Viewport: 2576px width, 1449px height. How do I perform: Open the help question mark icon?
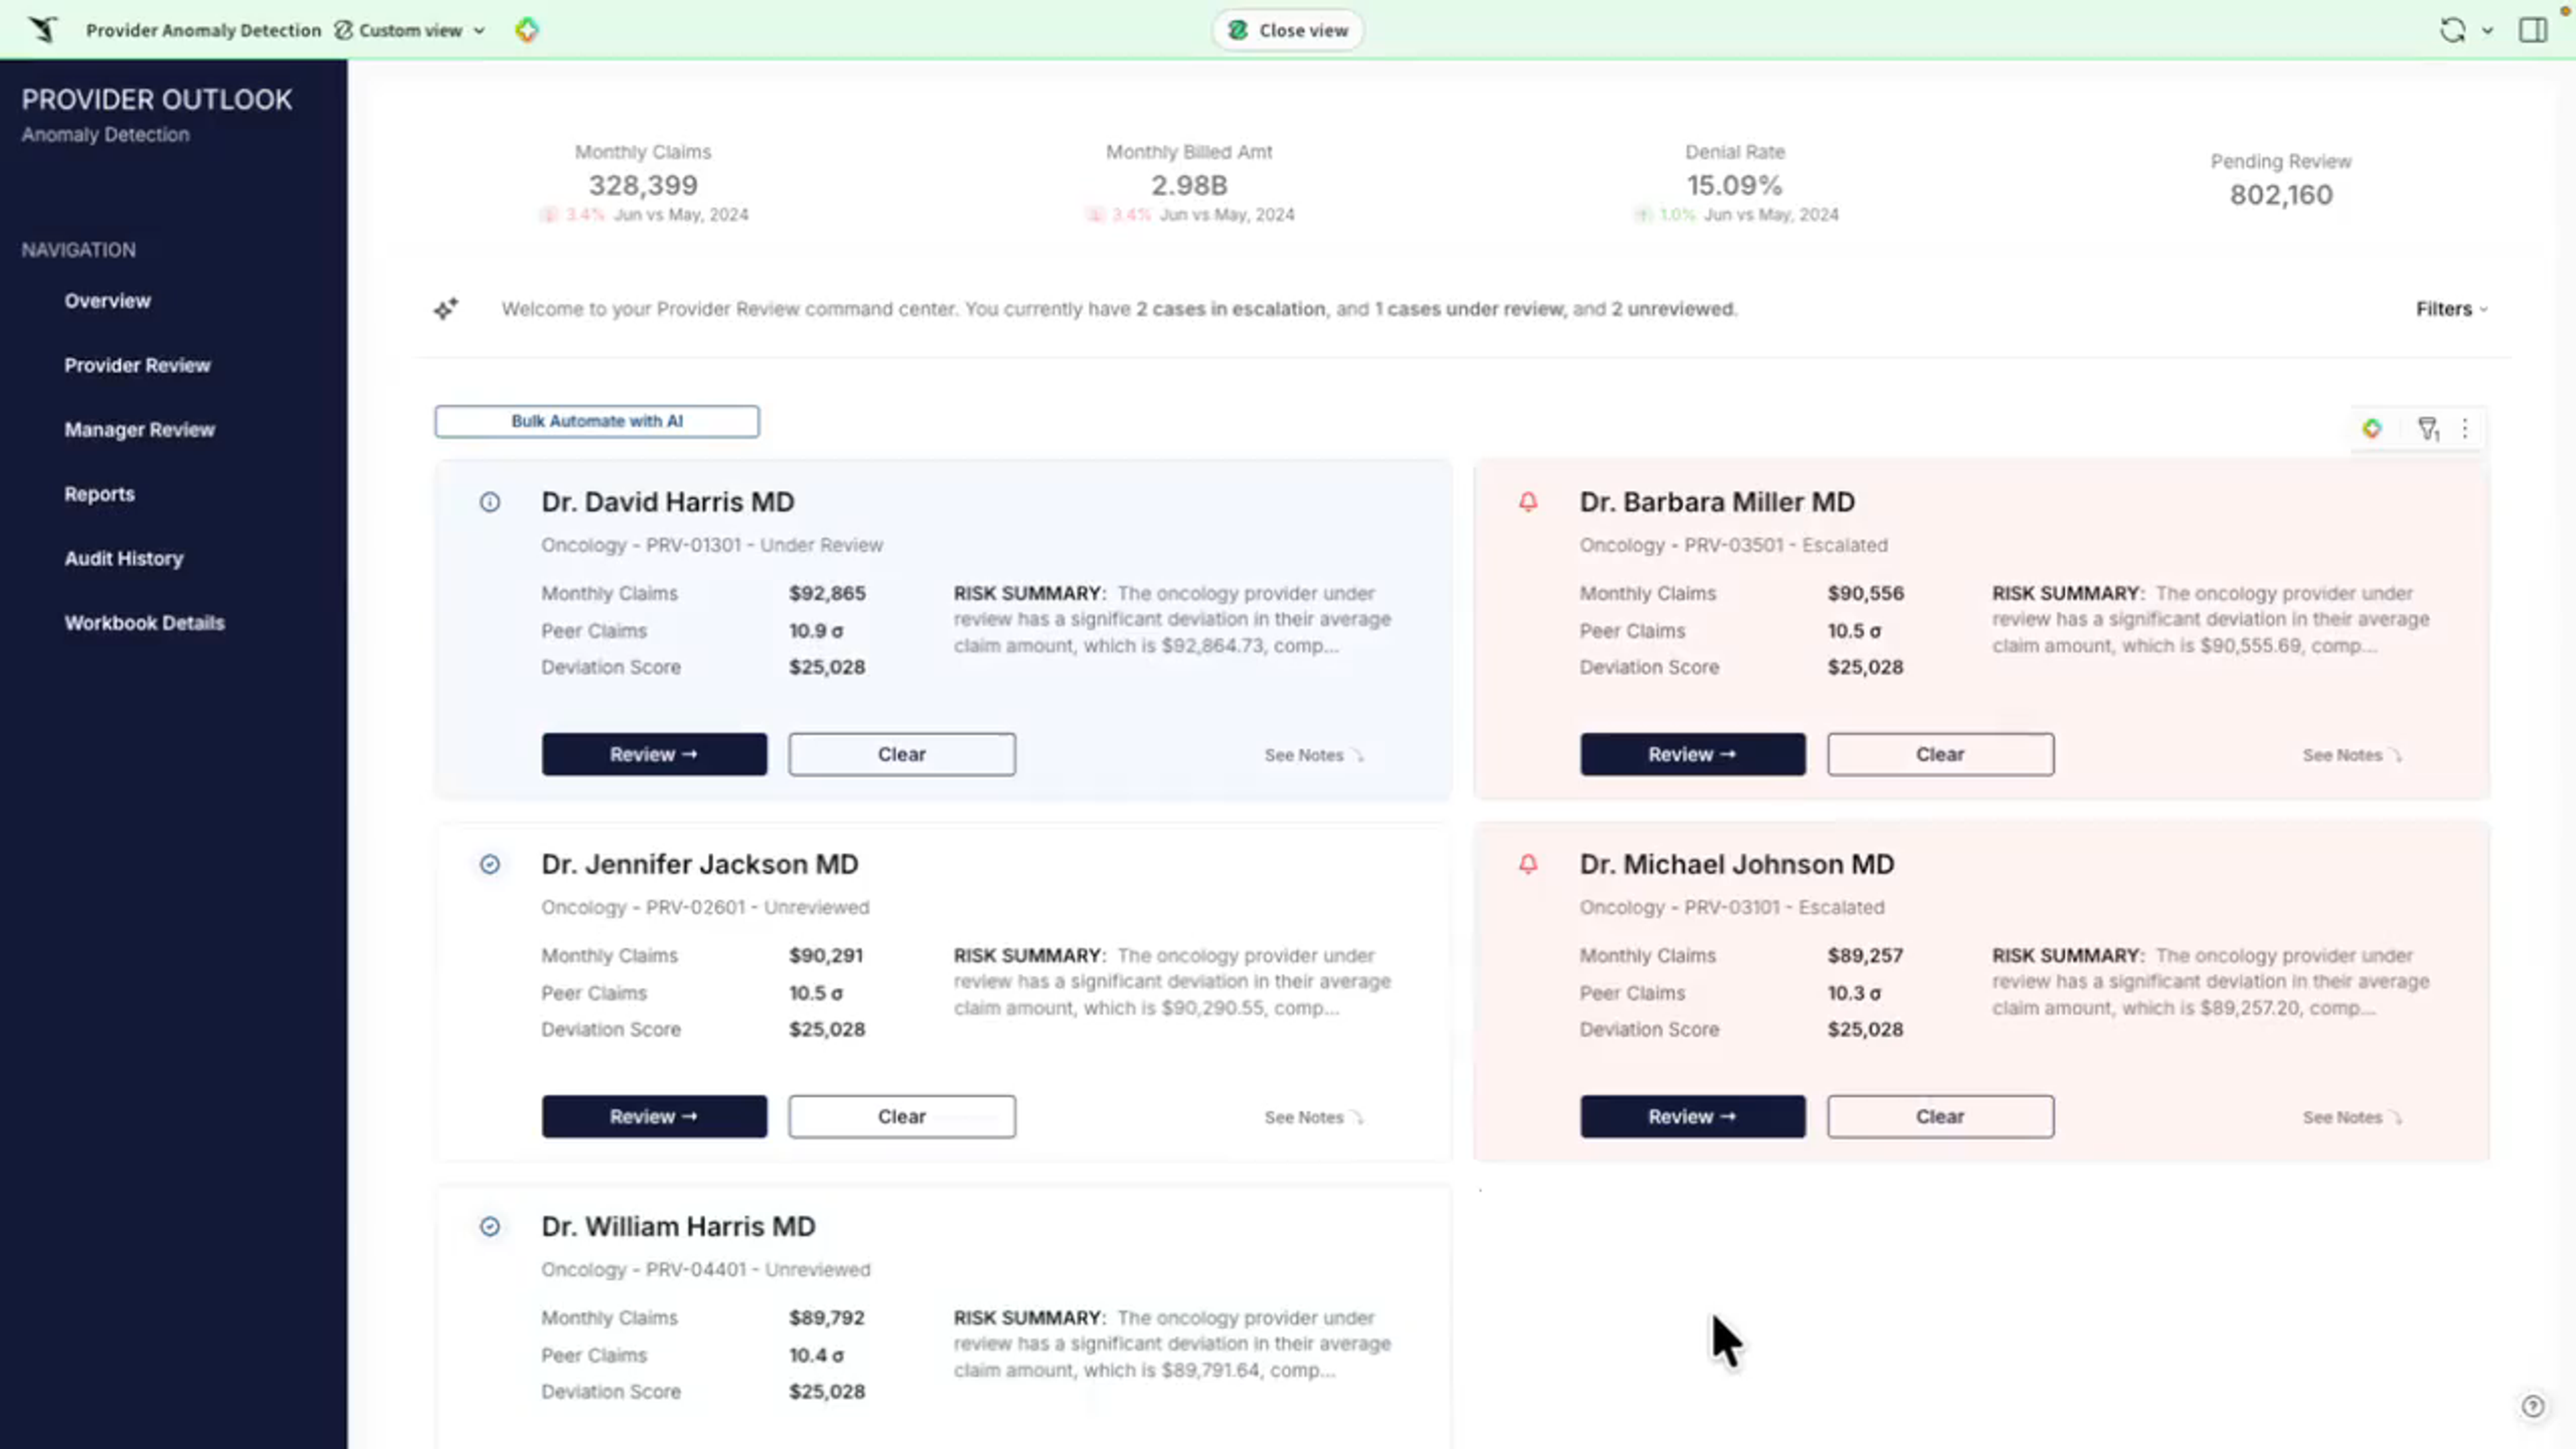point(2533,1406)
